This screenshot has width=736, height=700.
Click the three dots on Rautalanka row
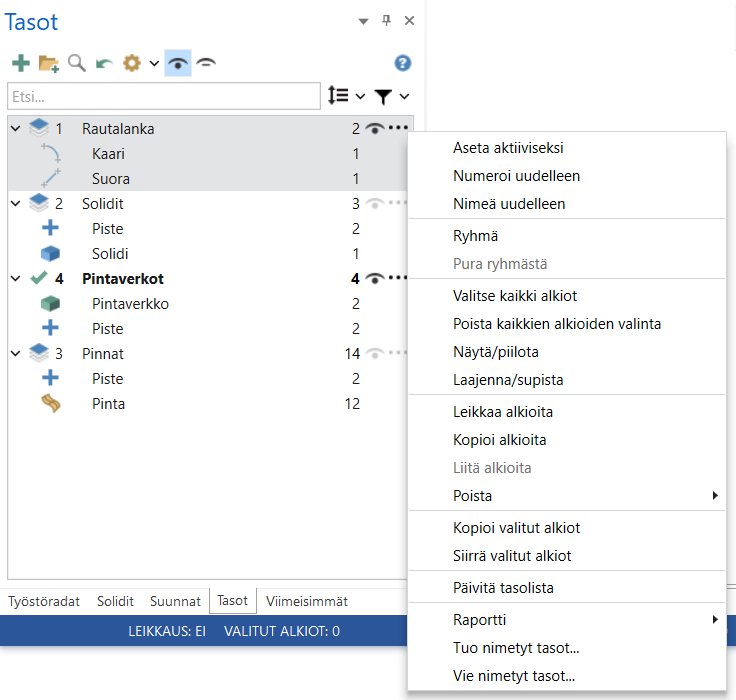(x=399, y=128)
